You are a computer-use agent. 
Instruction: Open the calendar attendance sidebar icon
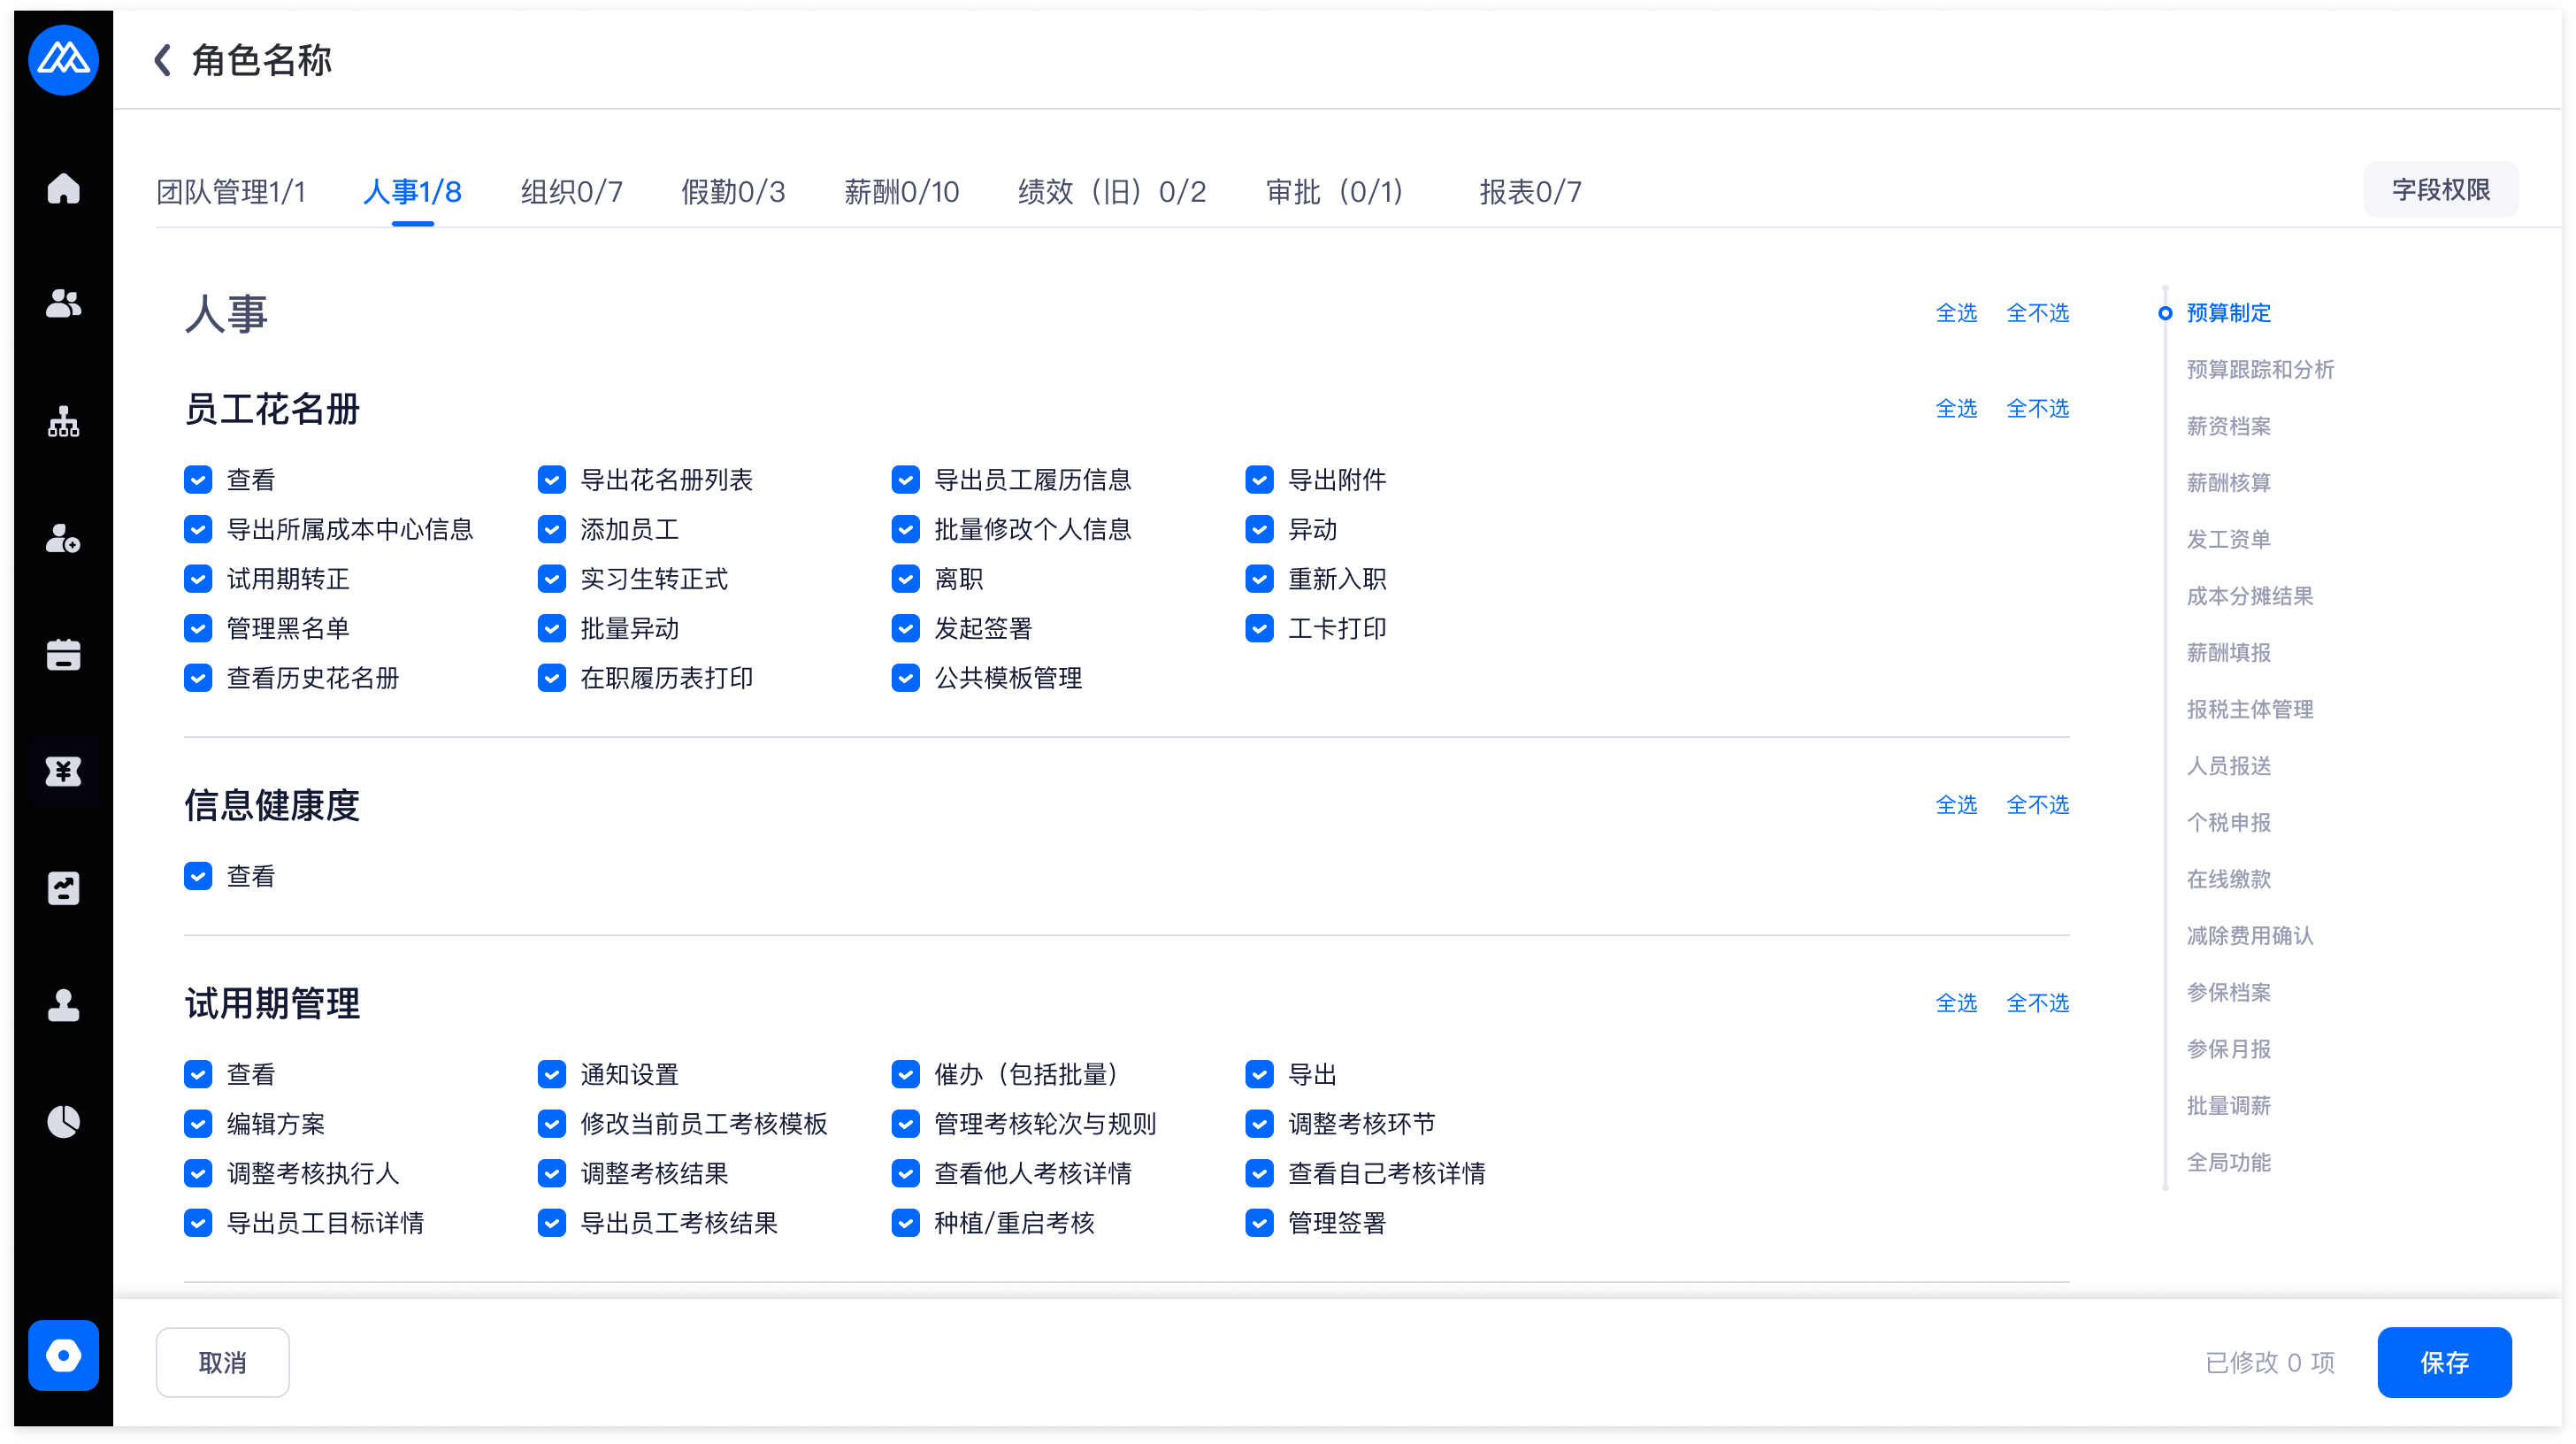coord(63,654)
